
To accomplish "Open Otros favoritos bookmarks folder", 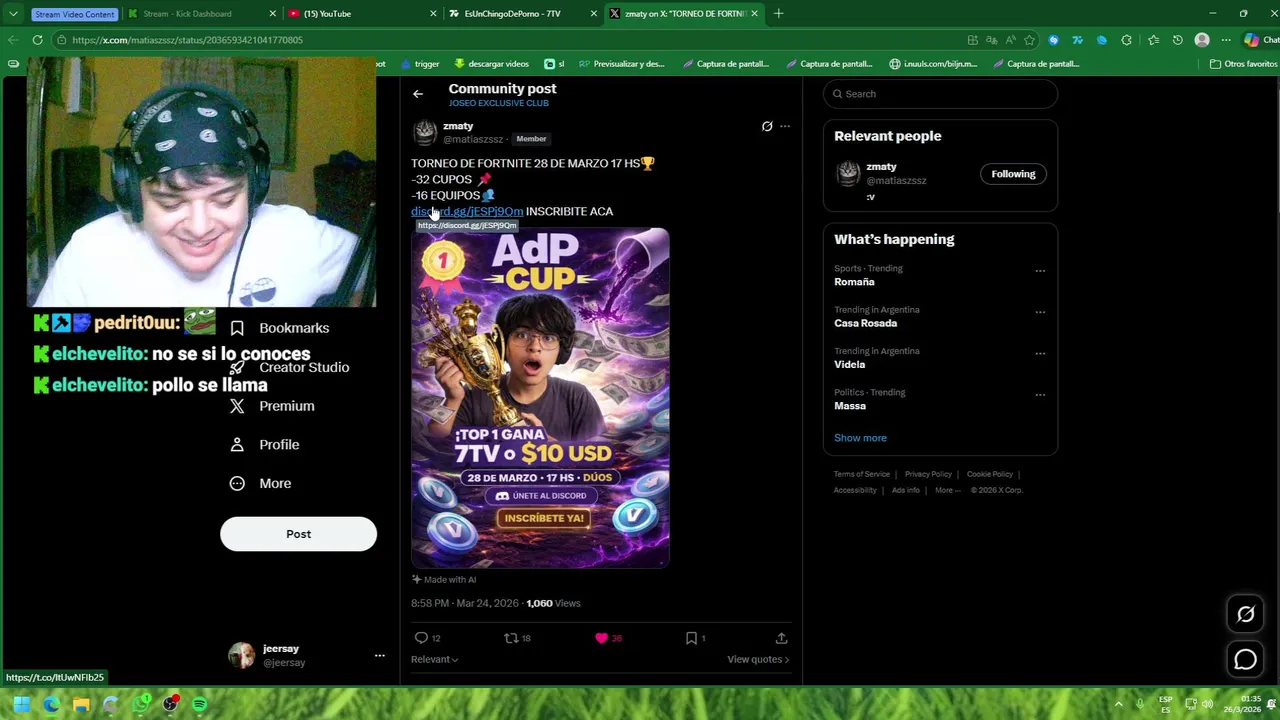I will (1243, 64).
